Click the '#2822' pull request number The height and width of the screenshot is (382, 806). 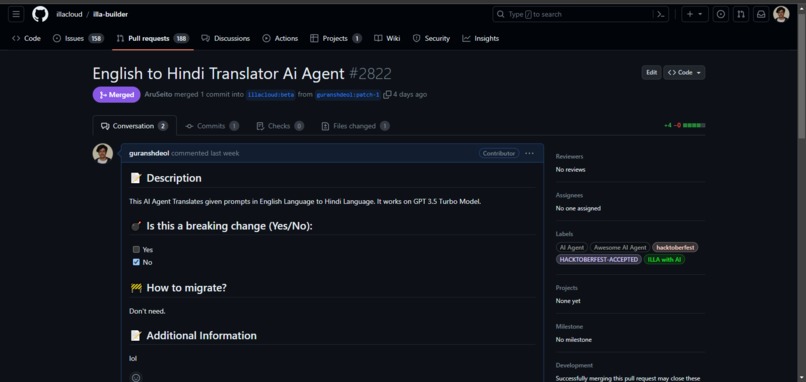[370, 74]
